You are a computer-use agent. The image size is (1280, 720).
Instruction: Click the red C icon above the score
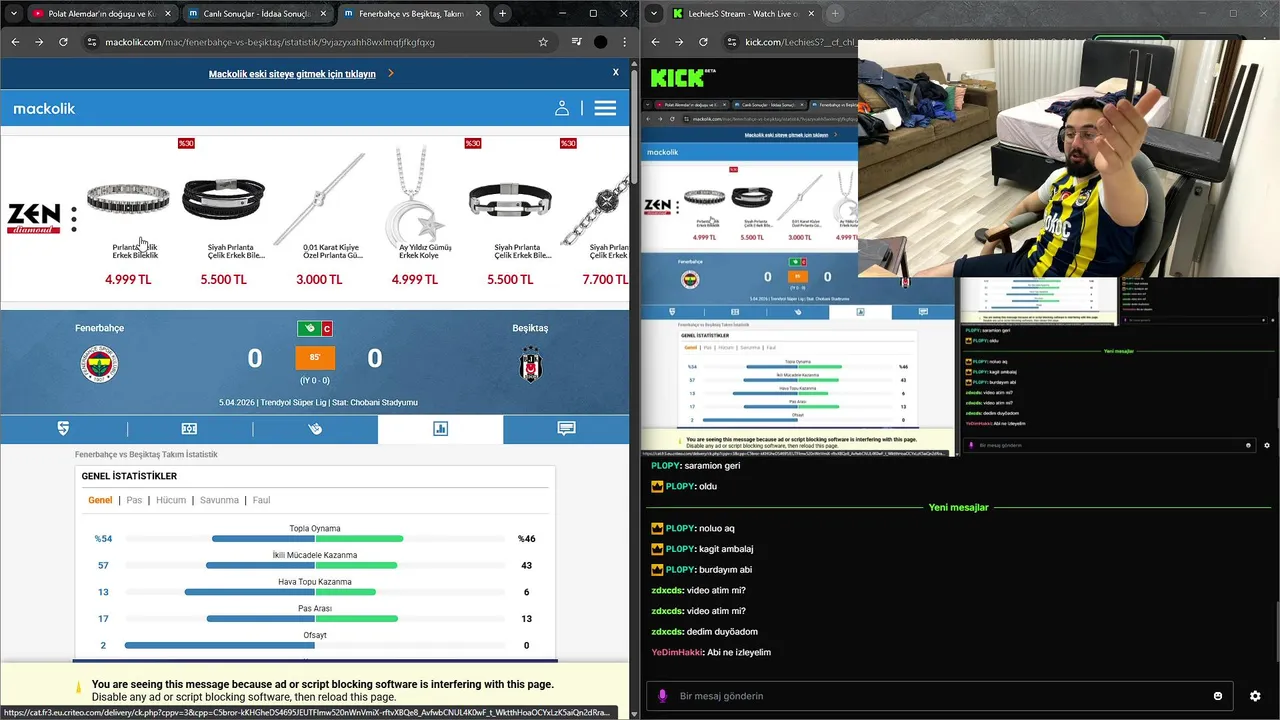pyautogui.click(x=327, y=329)
